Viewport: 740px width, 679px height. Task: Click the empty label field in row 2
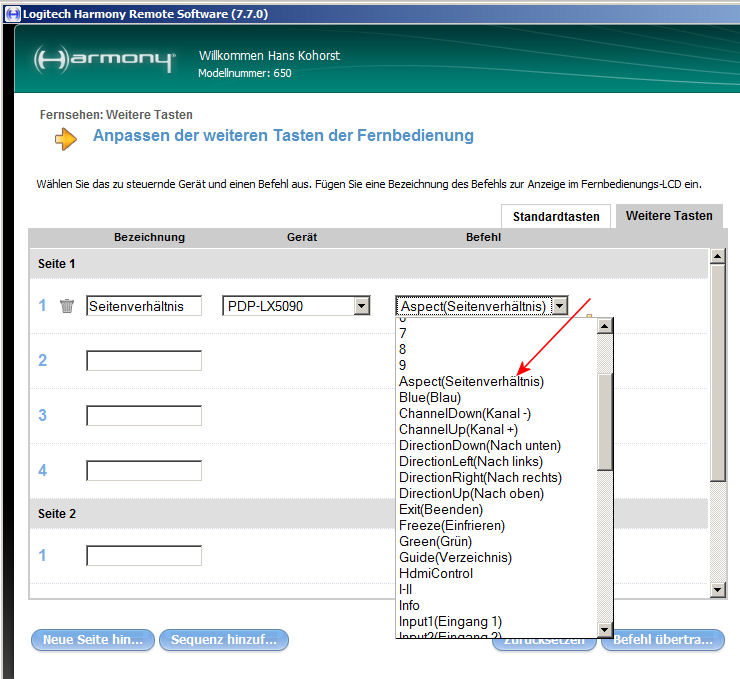coord(144,360)
